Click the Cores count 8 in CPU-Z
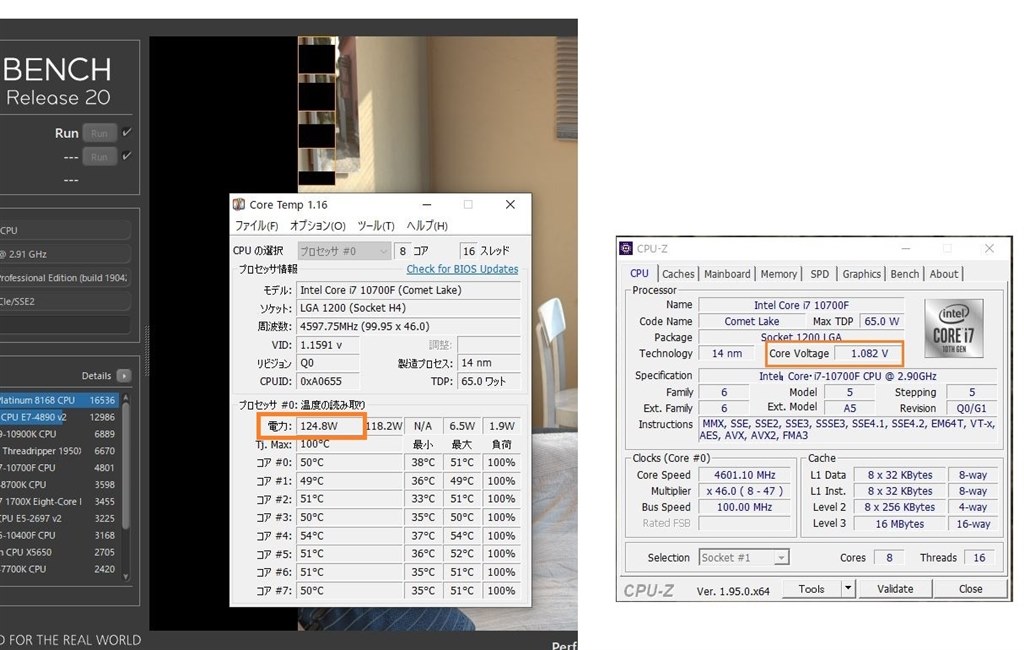The width and height of the screenshot is (1024, 650). pos(889,557)
